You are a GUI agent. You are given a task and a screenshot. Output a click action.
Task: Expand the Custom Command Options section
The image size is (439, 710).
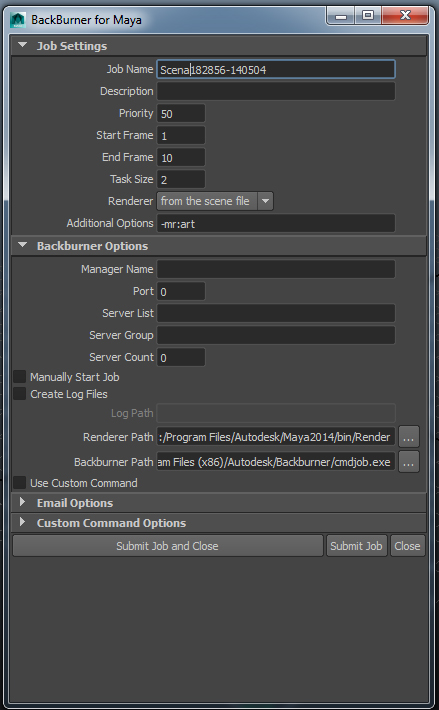22,522
